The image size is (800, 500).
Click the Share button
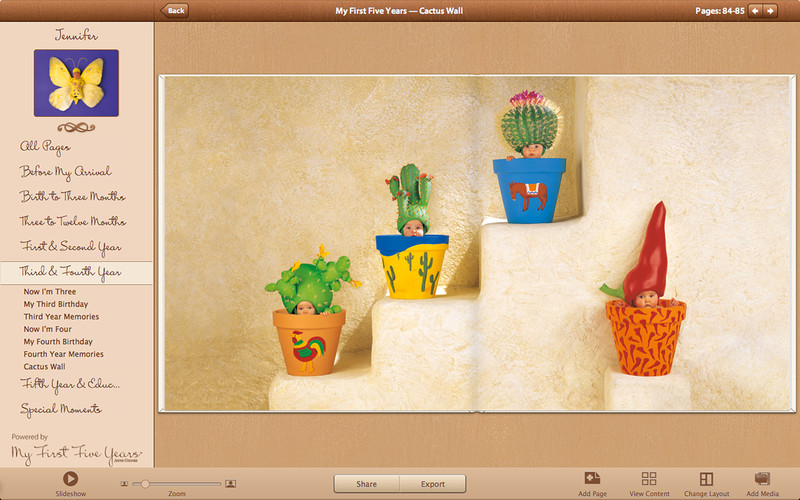pos(366,484)
